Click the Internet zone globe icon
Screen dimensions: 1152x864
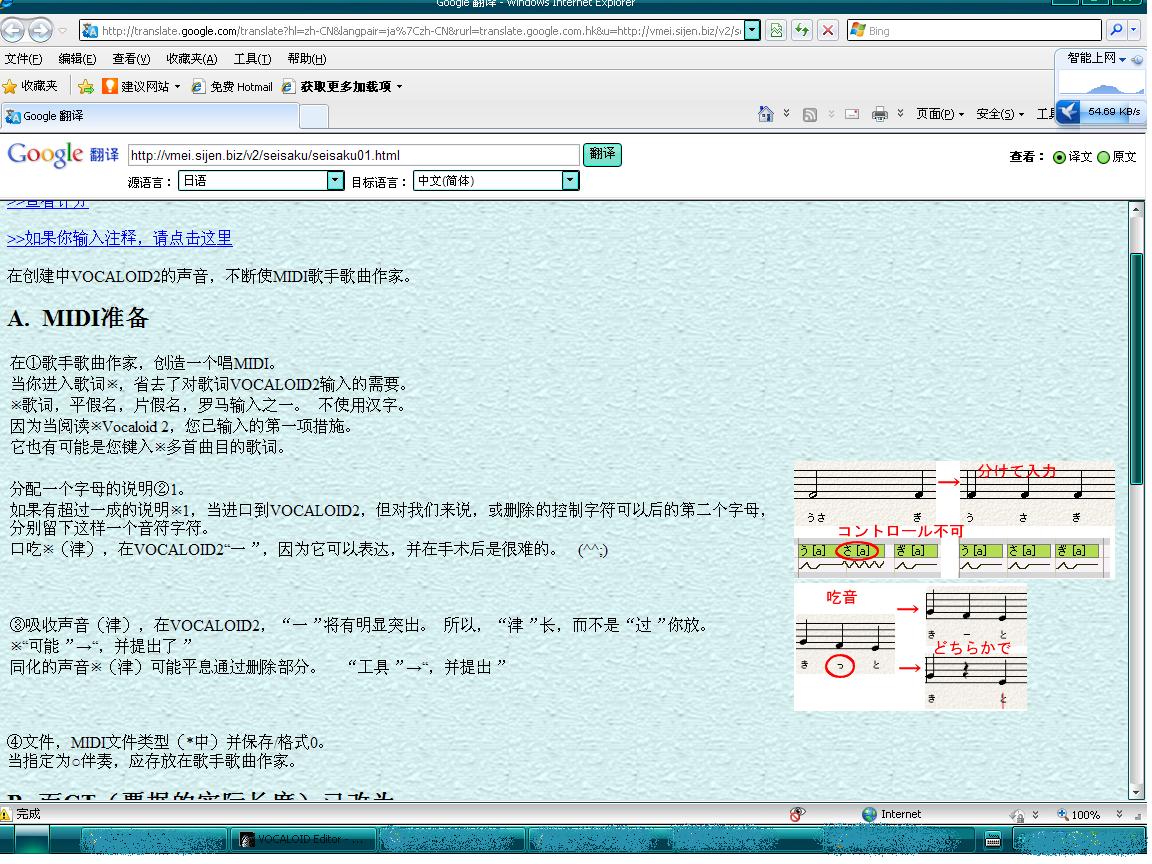pos(869,814)
